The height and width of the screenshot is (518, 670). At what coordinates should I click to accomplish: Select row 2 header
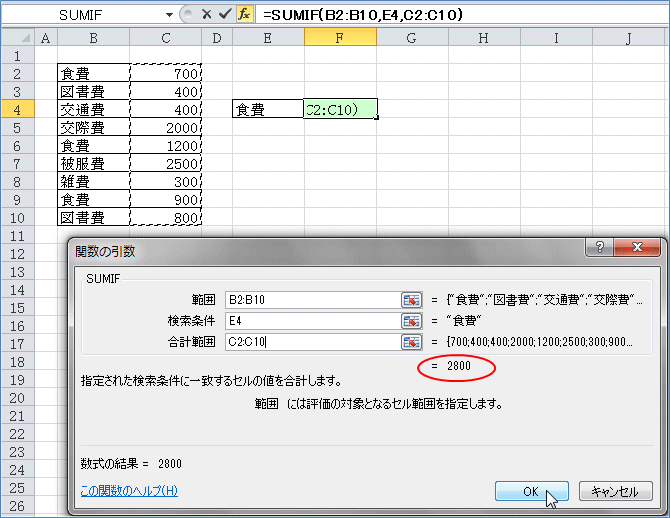(17, 74)
